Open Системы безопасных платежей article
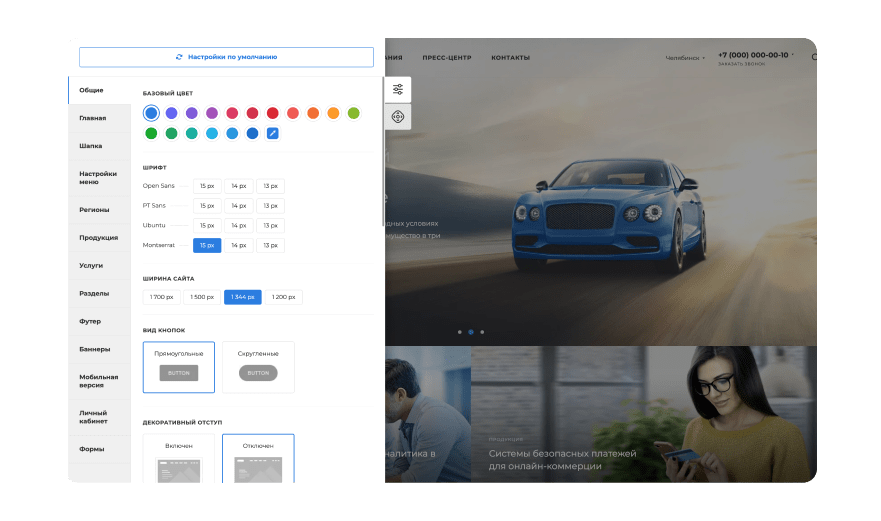Image resolution: width=881 pixels, height=521 pixels. (562, 460)
